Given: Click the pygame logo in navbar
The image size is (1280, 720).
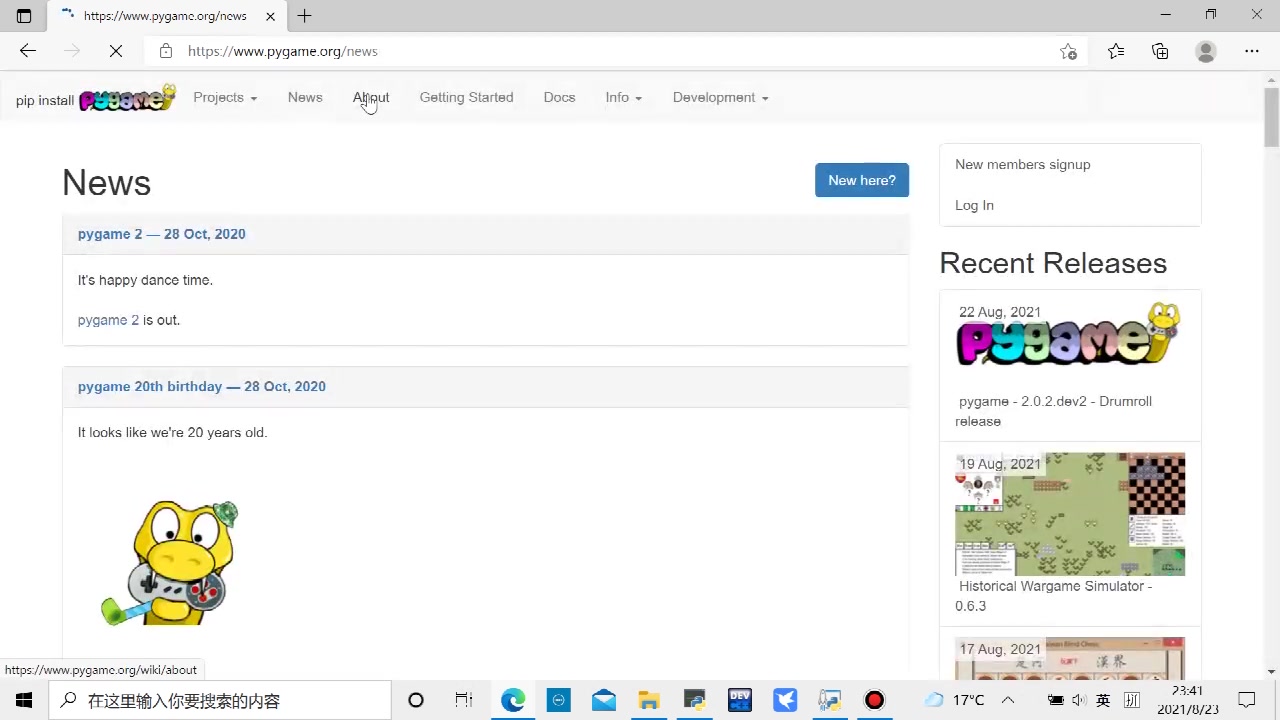Looking at the screenshot, I should (127, 98).
